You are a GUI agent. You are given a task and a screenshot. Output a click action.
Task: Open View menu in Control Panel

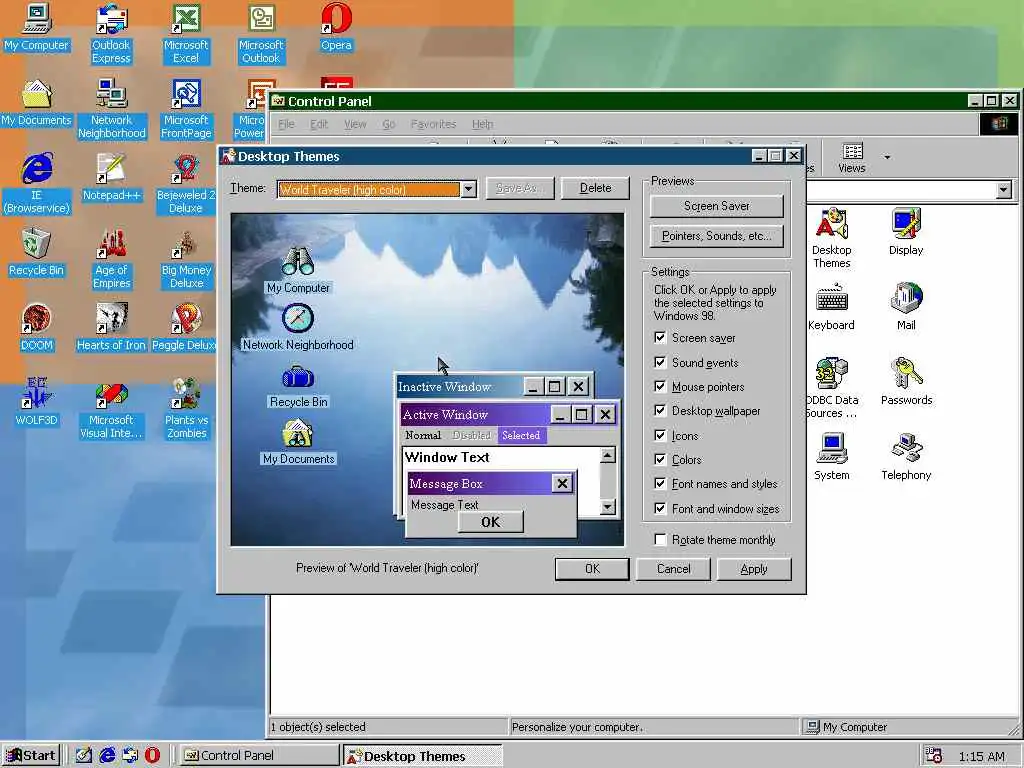[355, 124]
